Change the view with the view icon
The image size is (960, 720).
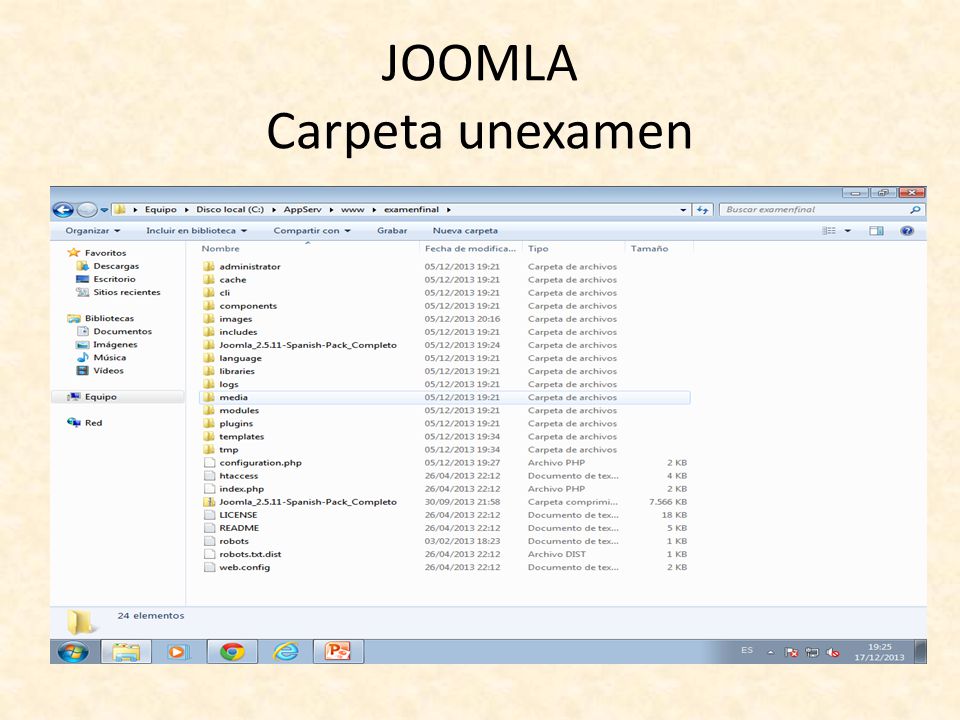tap(829, 231)
